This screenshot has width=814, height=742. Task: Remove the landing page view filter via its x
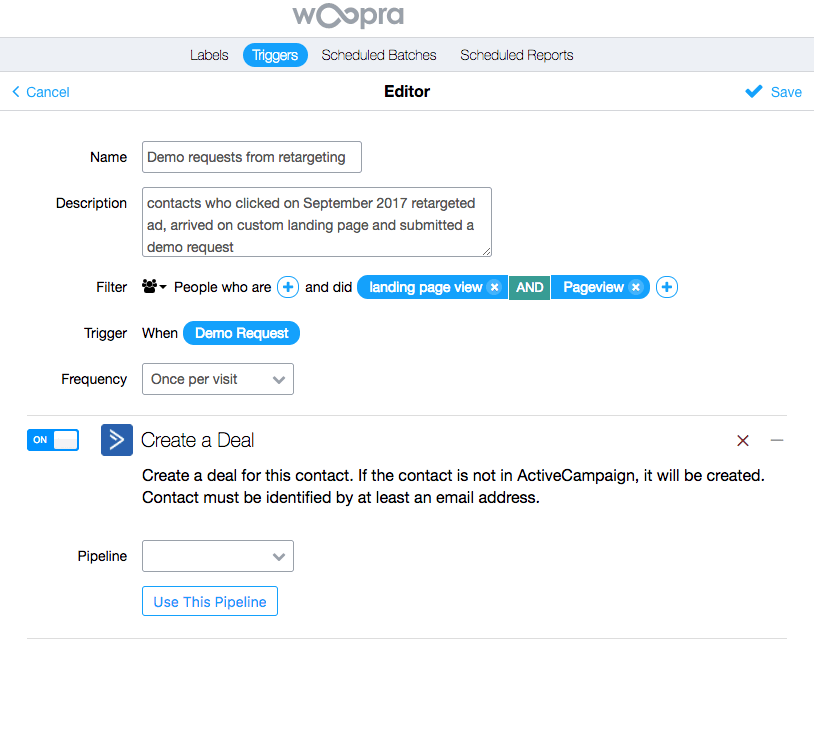coord(494,287)
